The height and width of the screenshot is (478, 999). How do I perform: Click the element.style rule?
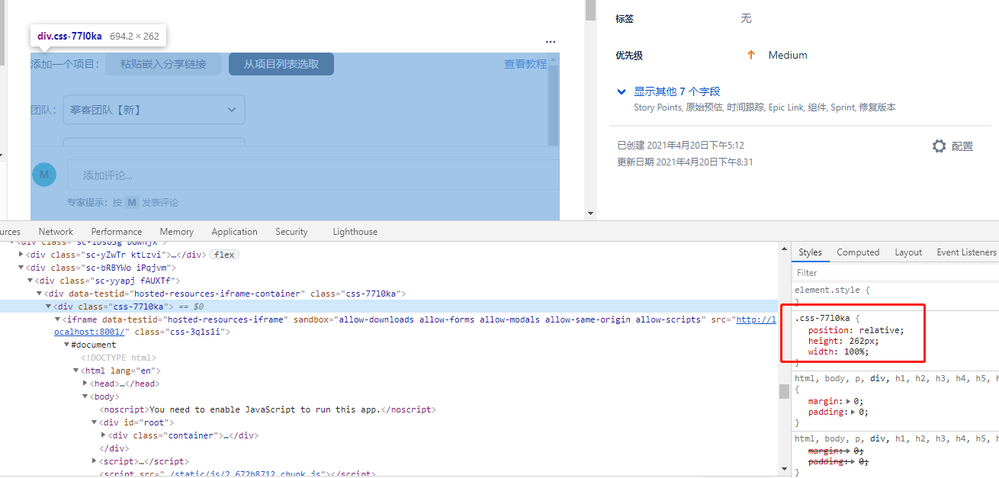click(x=831, y=290)
